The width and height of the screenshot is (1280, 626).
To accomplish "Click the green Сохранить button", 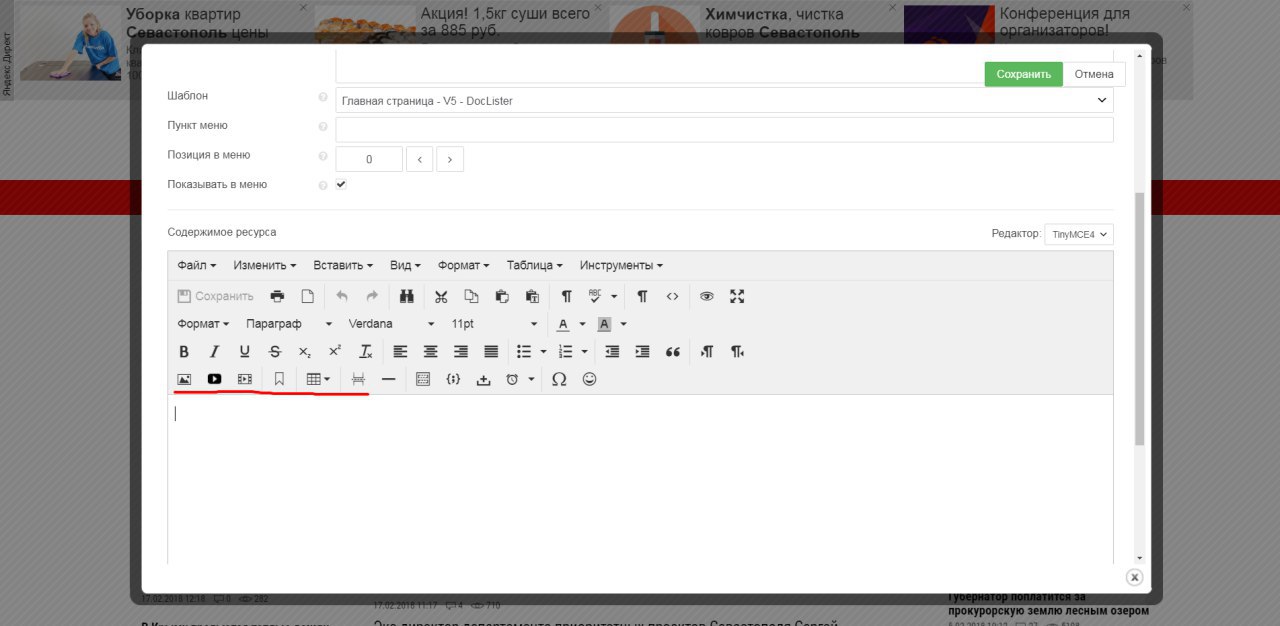I will coord(1023,74).
